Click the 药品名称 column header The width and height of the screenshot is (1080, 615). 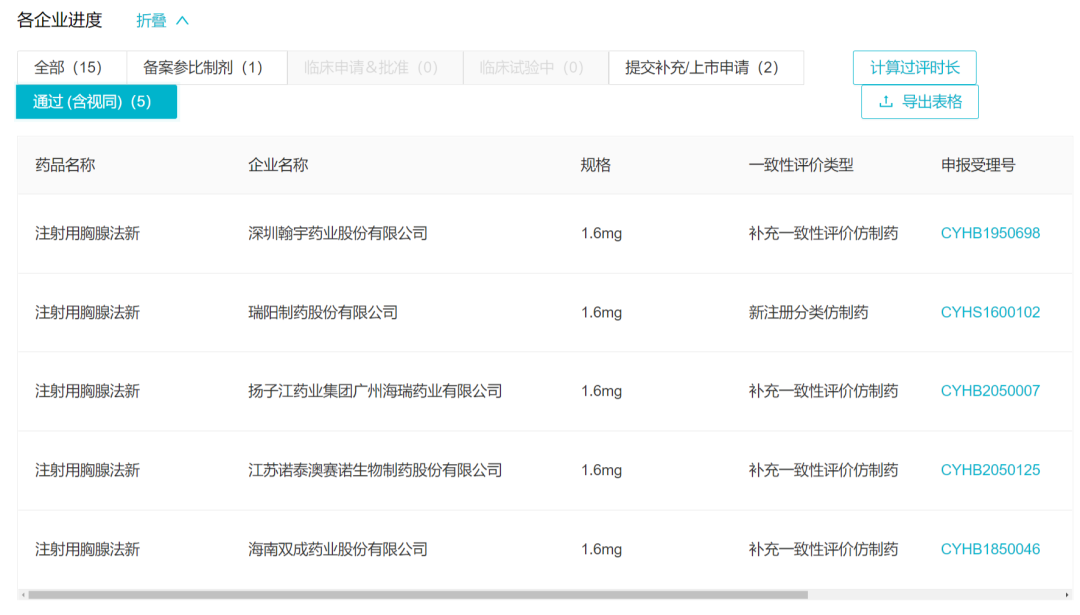click(65, 165)
